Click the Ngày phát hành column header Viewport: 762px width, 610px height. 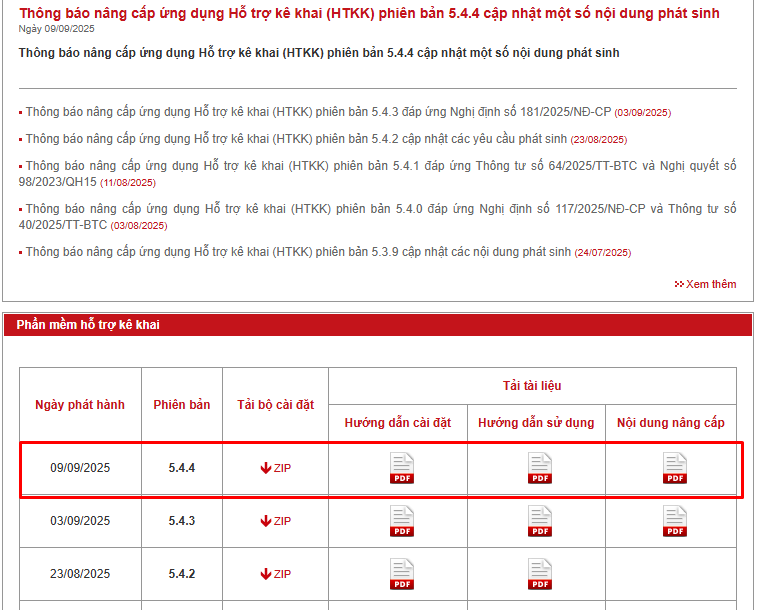pos(80,404)
